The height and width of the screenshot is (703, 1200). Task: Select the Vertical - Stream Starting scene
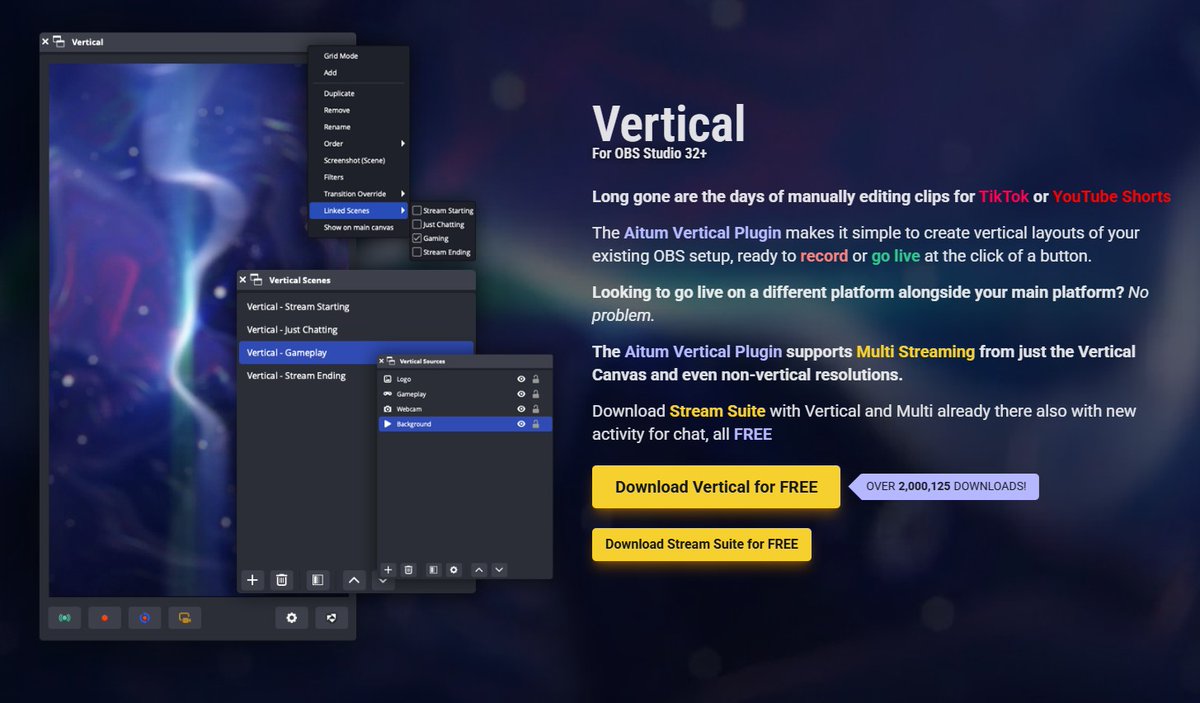[x=356, y=307]
